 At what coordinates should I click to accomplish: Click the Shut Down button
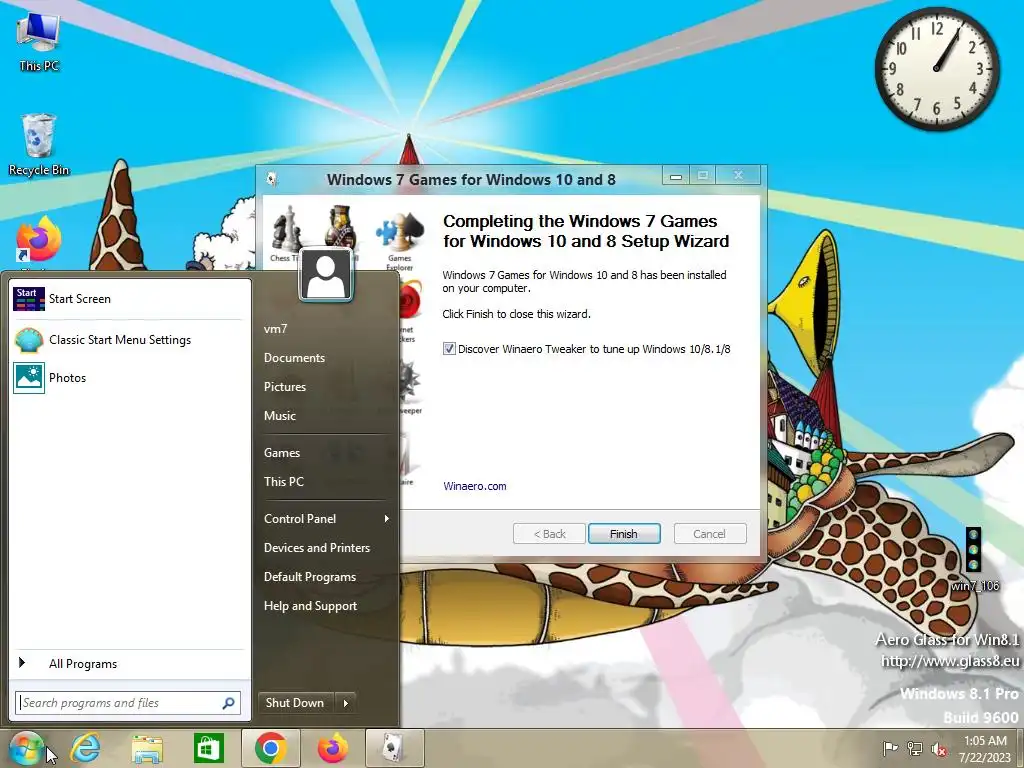pyautogui.click(x=295, y=703)
